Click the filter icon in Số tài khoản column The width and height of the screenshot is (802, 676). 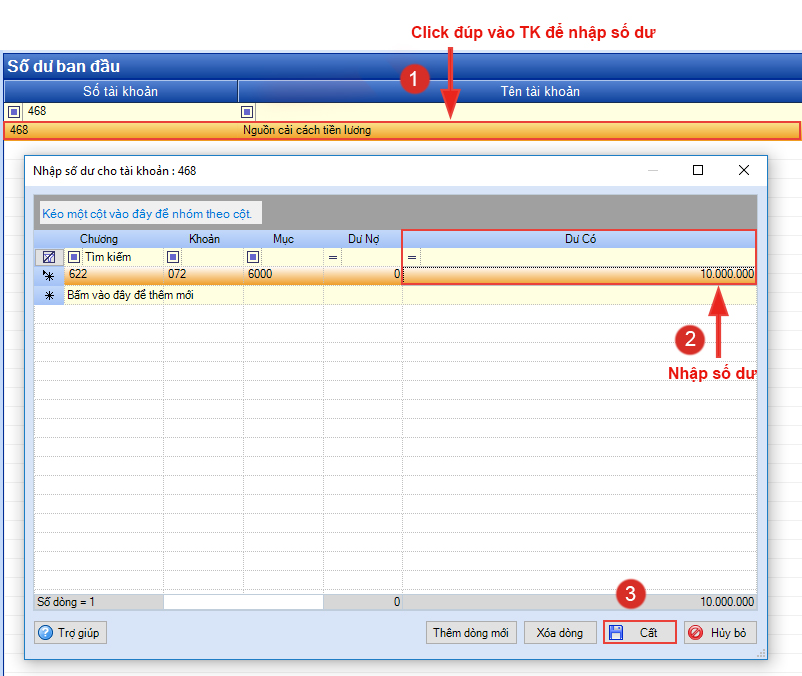point(13,112)
